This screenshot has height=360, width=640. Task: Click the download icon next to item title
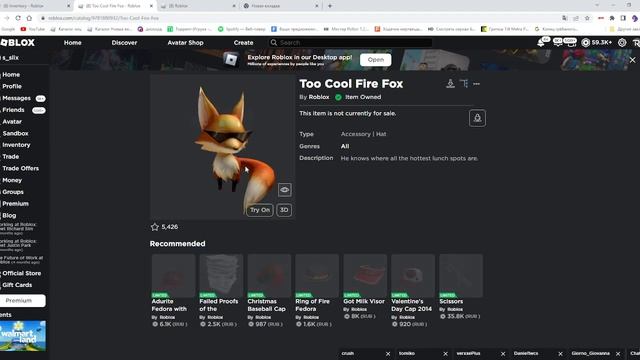click(x=450, y=84)
